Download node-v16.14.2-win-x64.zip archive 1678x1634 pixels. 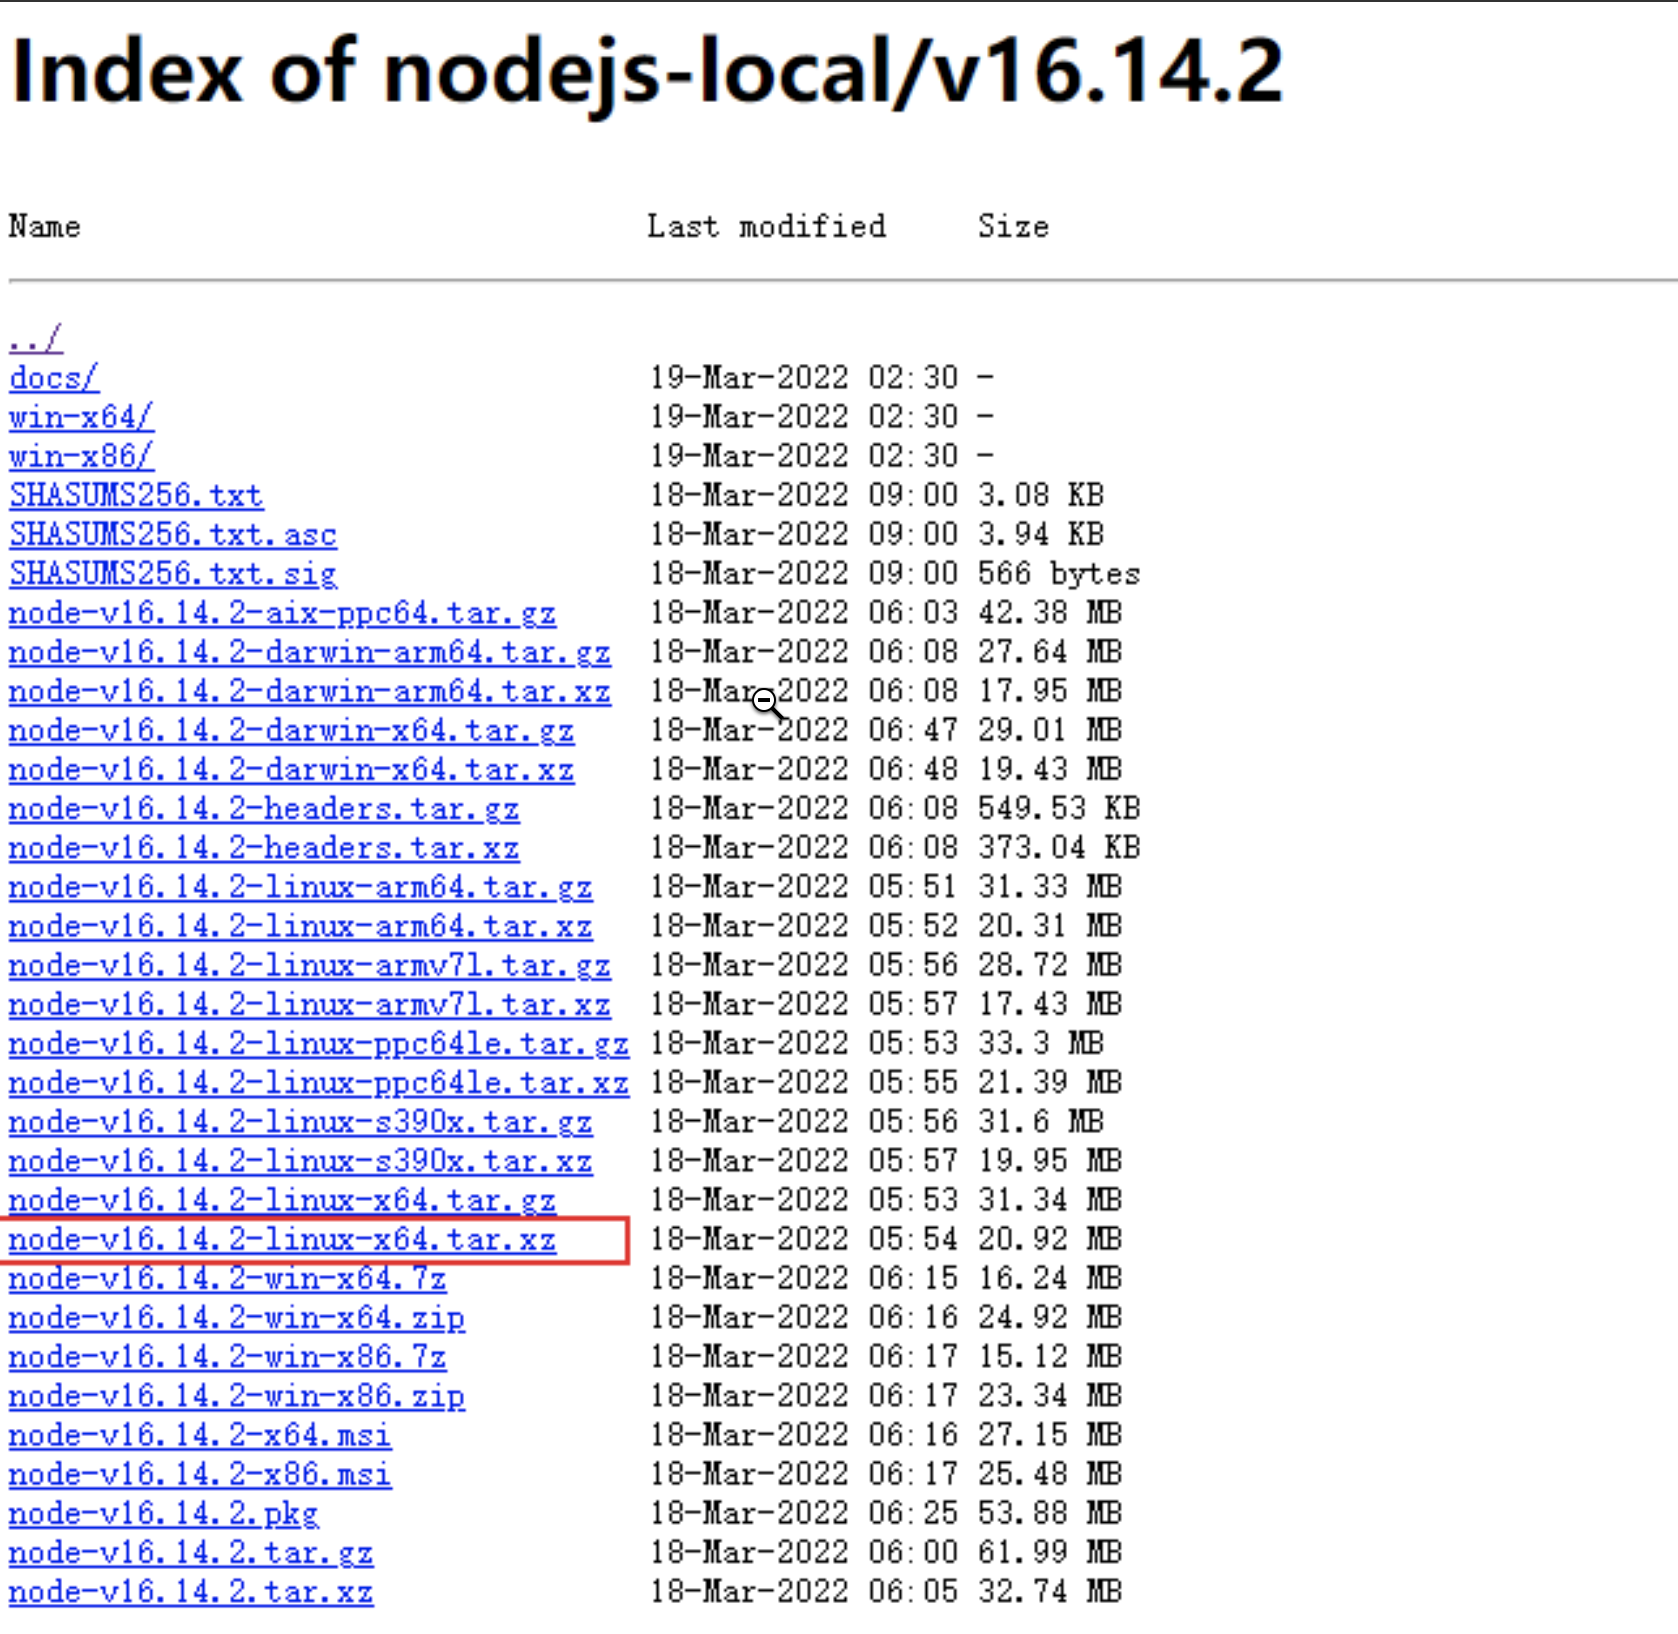pyautogui.click(x=236, y=1317)
